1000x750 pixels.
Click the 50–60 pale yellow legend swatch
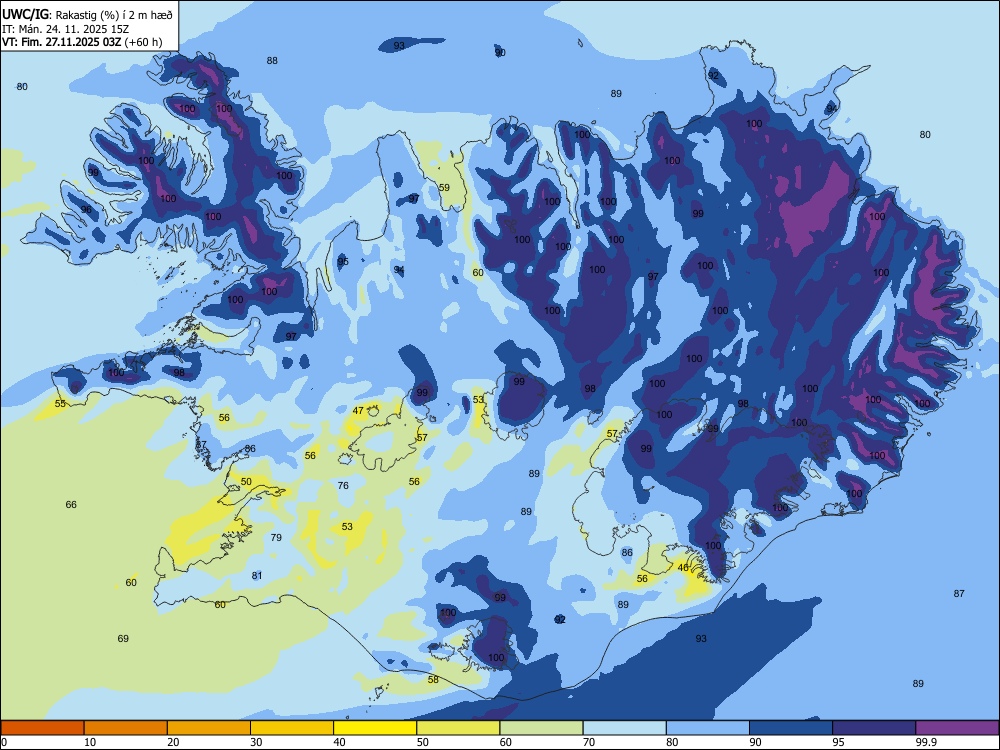(458, 728)
